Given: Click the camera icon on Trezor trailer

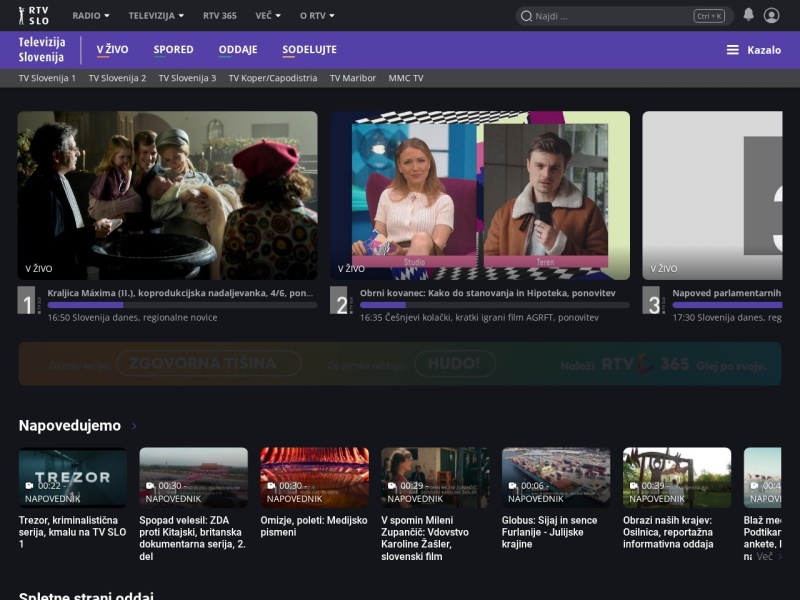Looking at the screenshot, I should click(x=29, y=486).
